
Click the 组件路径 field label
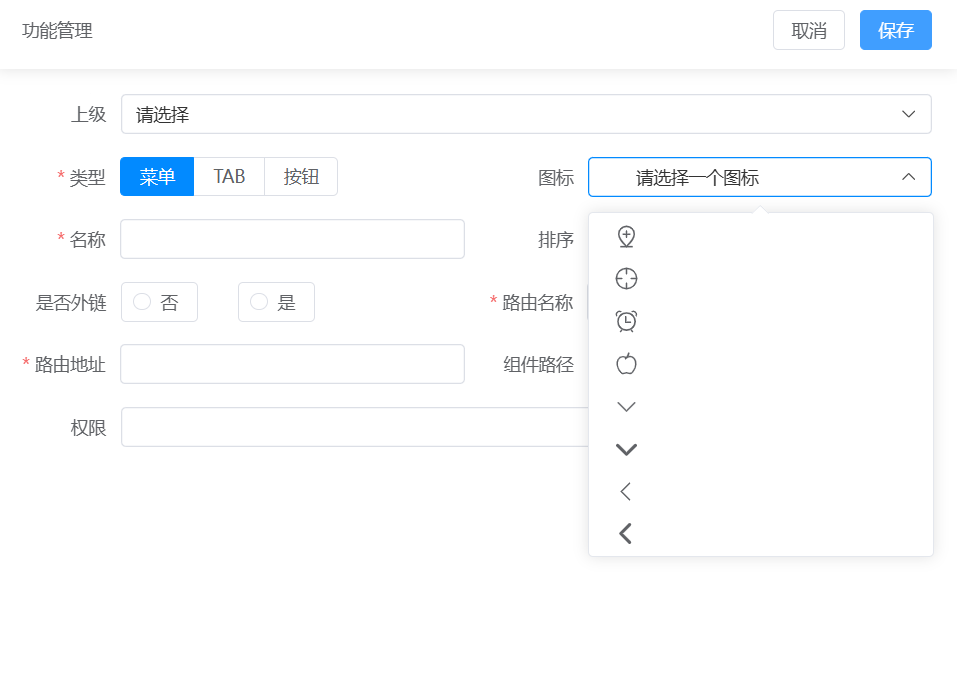click(x=538, y=365)
